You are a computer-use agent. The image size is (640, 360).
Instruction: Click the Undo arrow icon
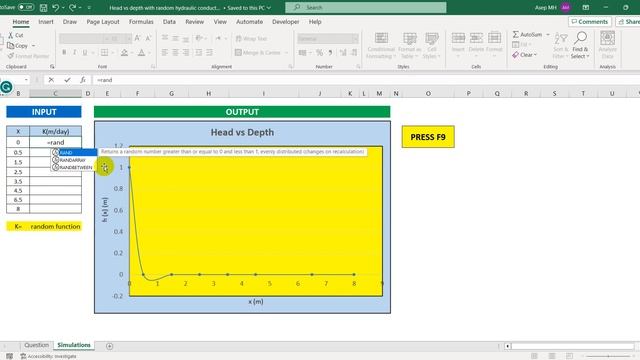(x=56, y=7)
